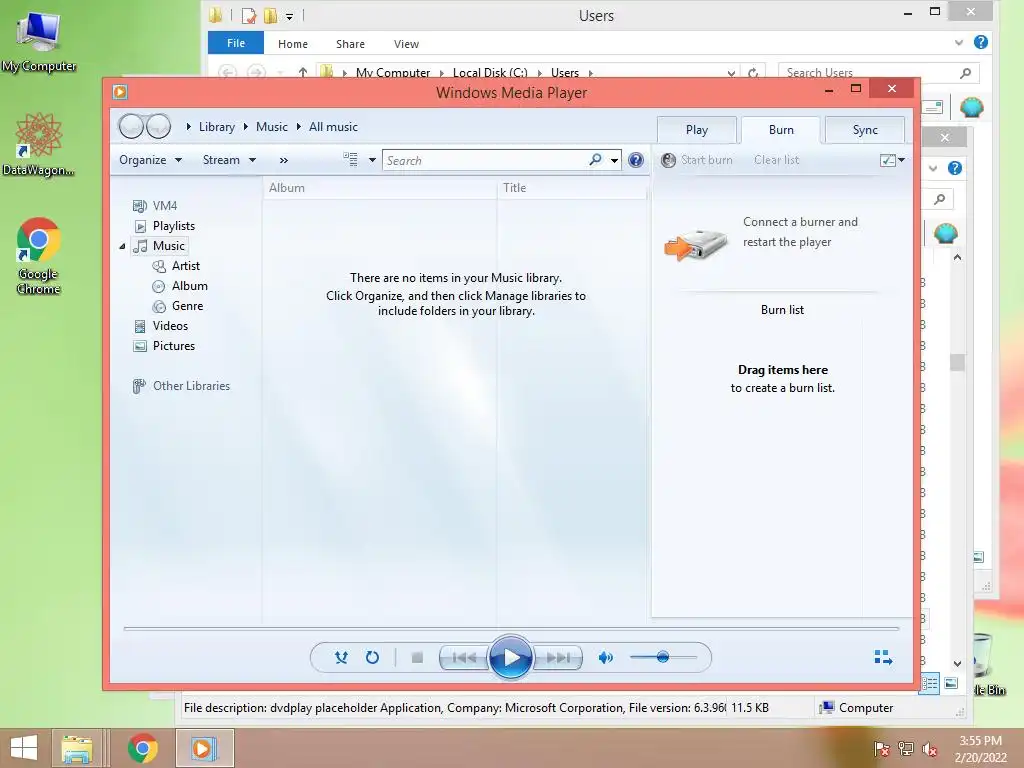Open the Home tab in Users window
The width and height of the screenshot is (1024, 768).
[293, 44]
